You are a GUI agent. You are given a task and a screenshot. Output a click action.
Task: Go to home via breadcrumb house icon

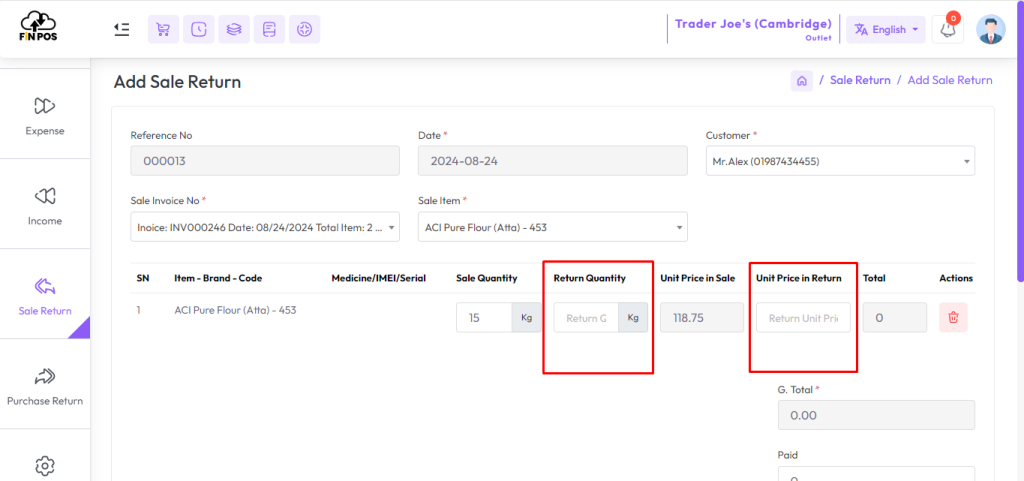click(802, 81)
